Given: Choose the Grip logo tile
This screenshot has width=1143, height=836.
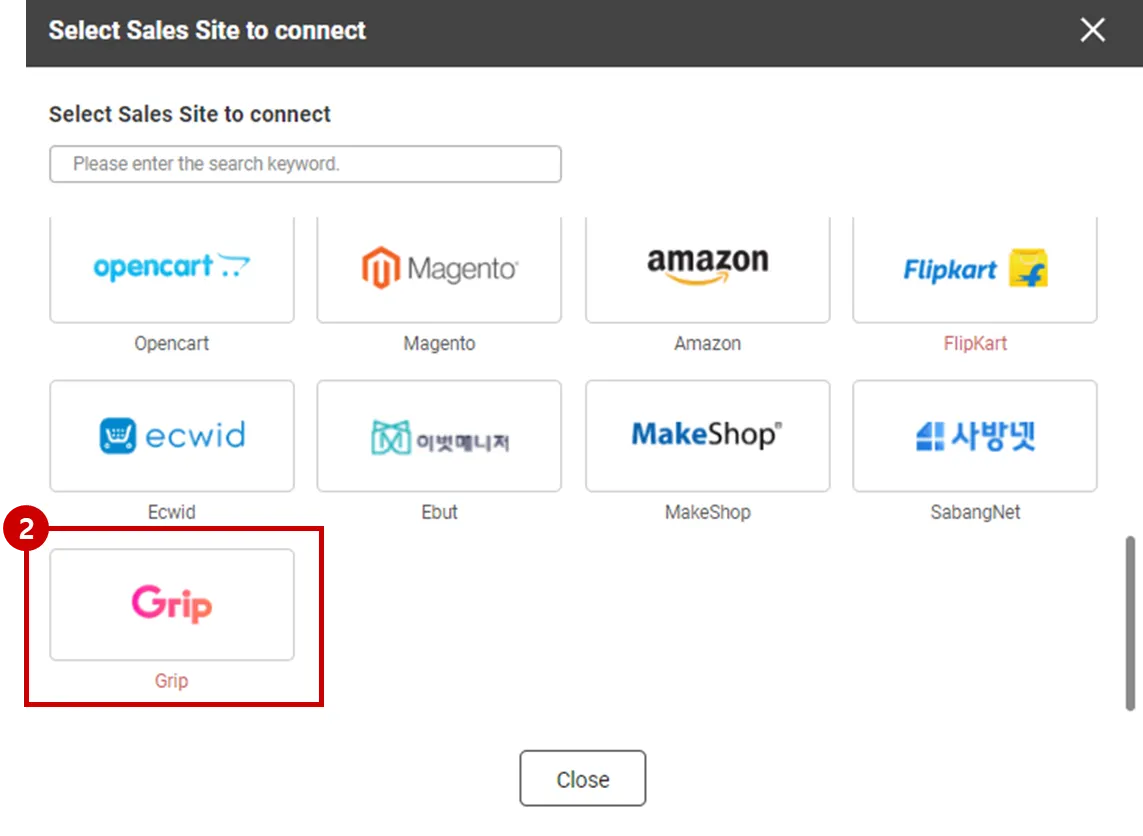Looking at the screenshot, I should [172, 604].
